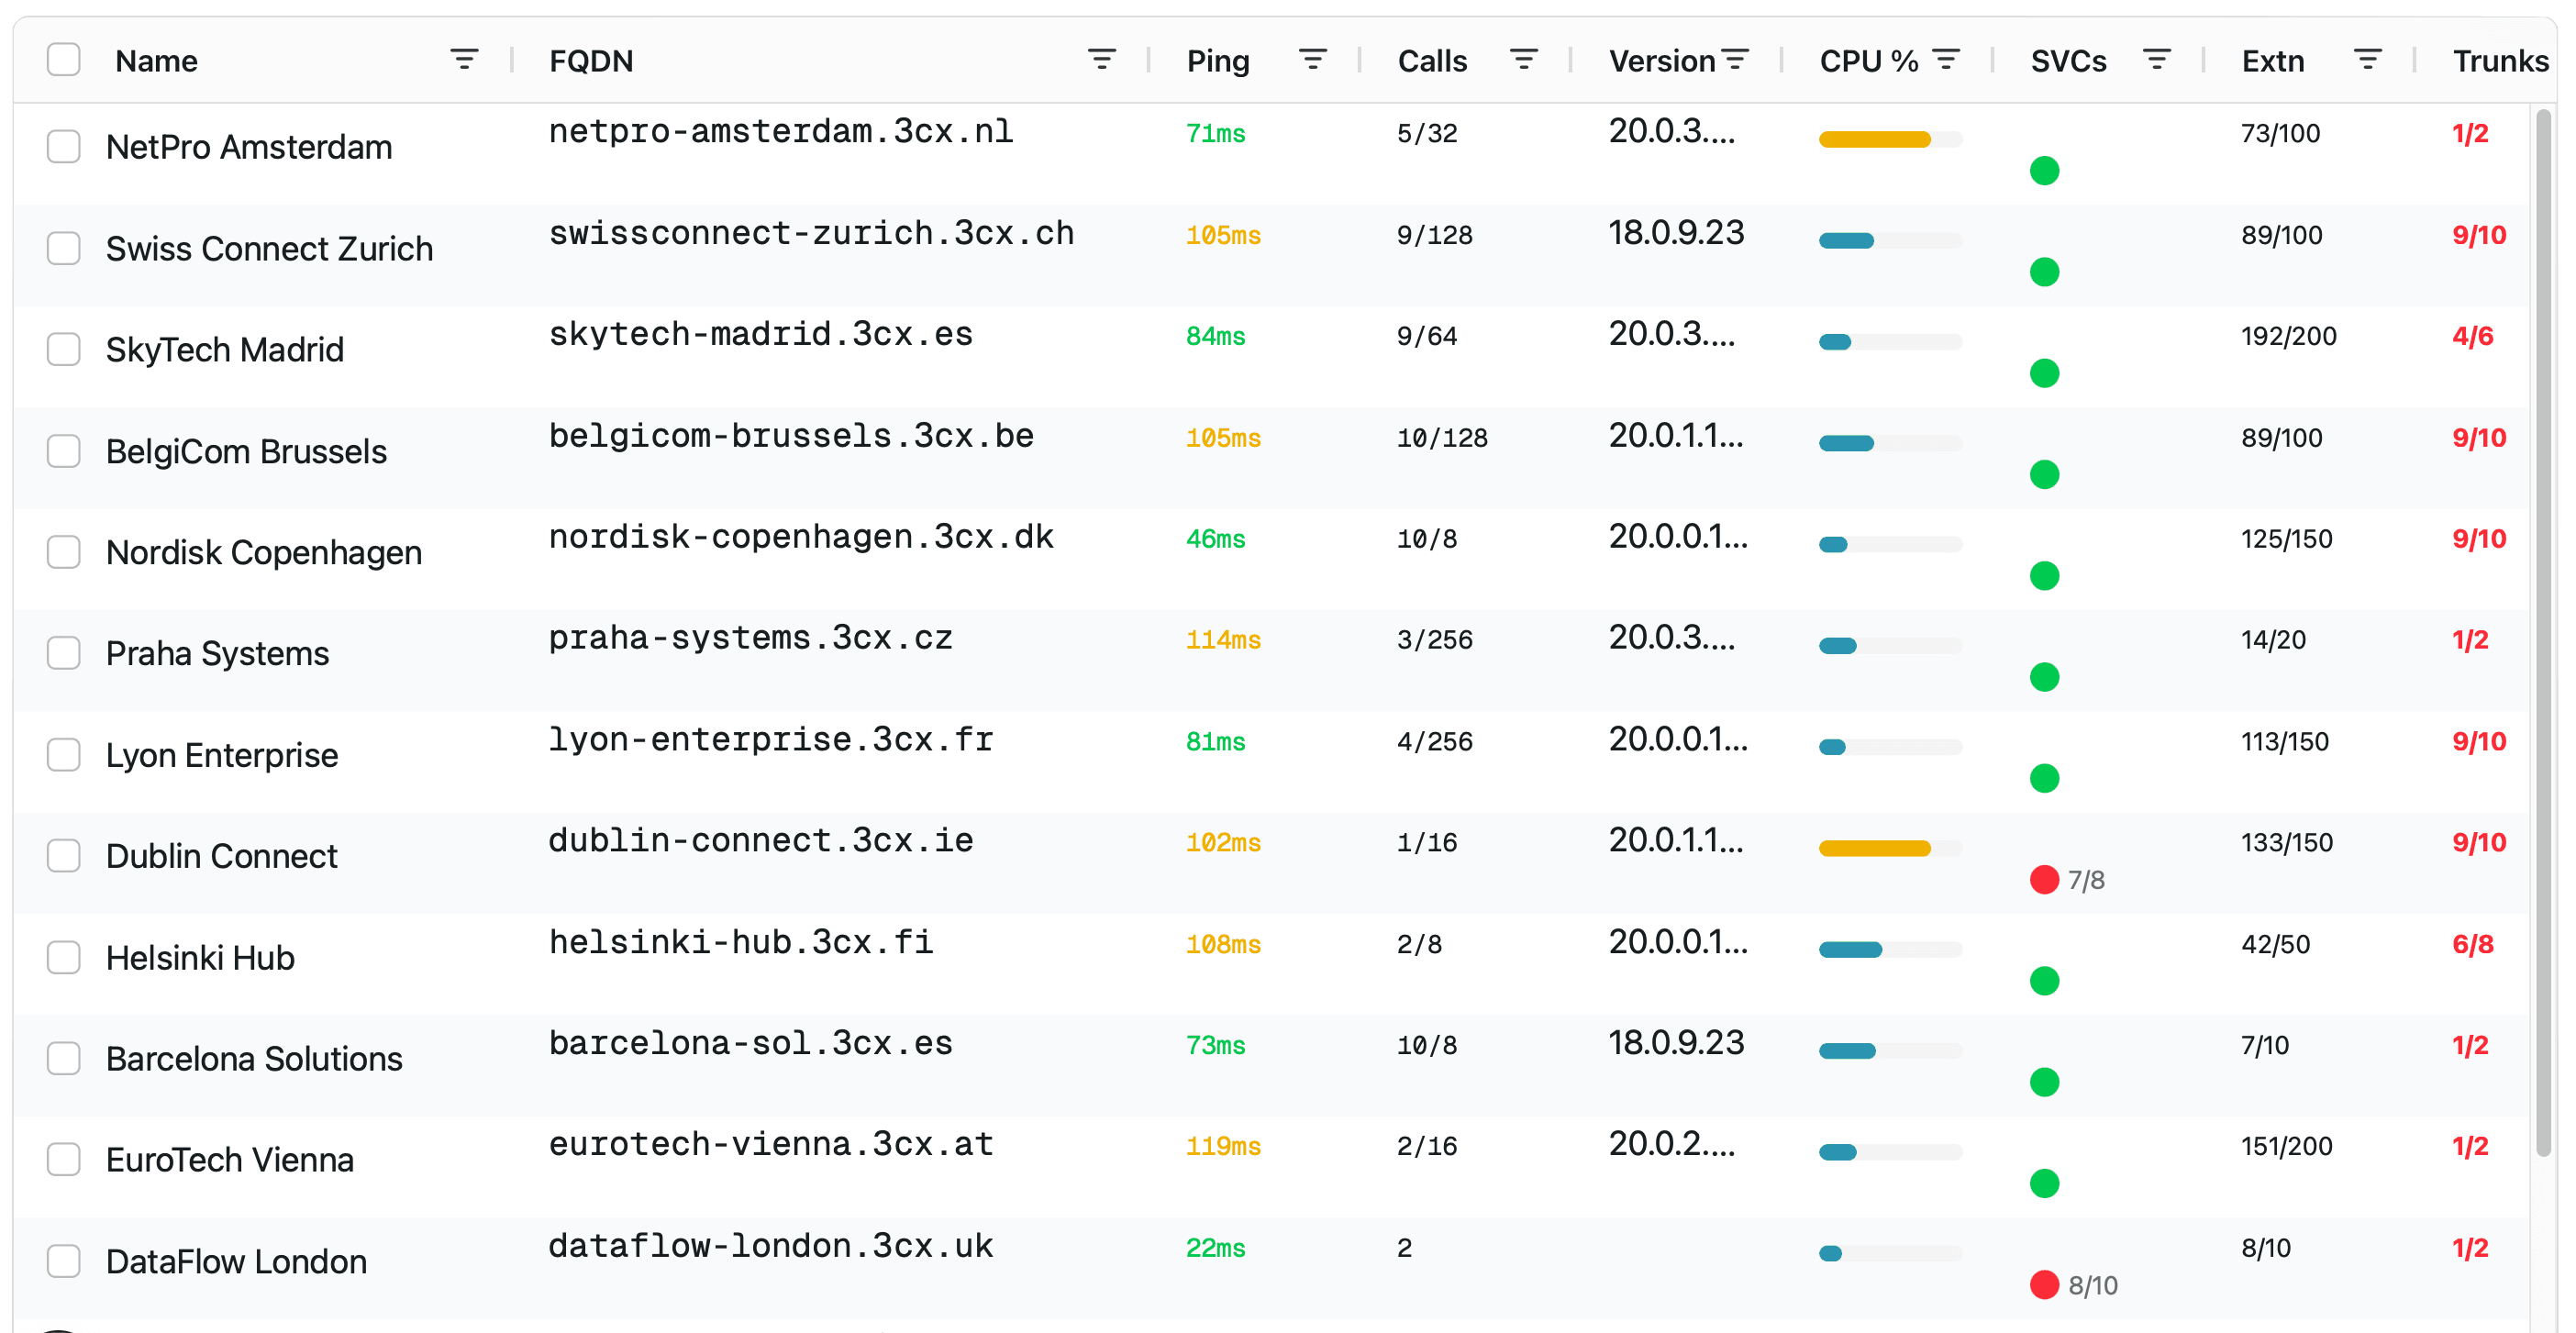Open the Version column filter
The width and height of the screenshot is (2576, 1333).
[x=1737, y=60]
